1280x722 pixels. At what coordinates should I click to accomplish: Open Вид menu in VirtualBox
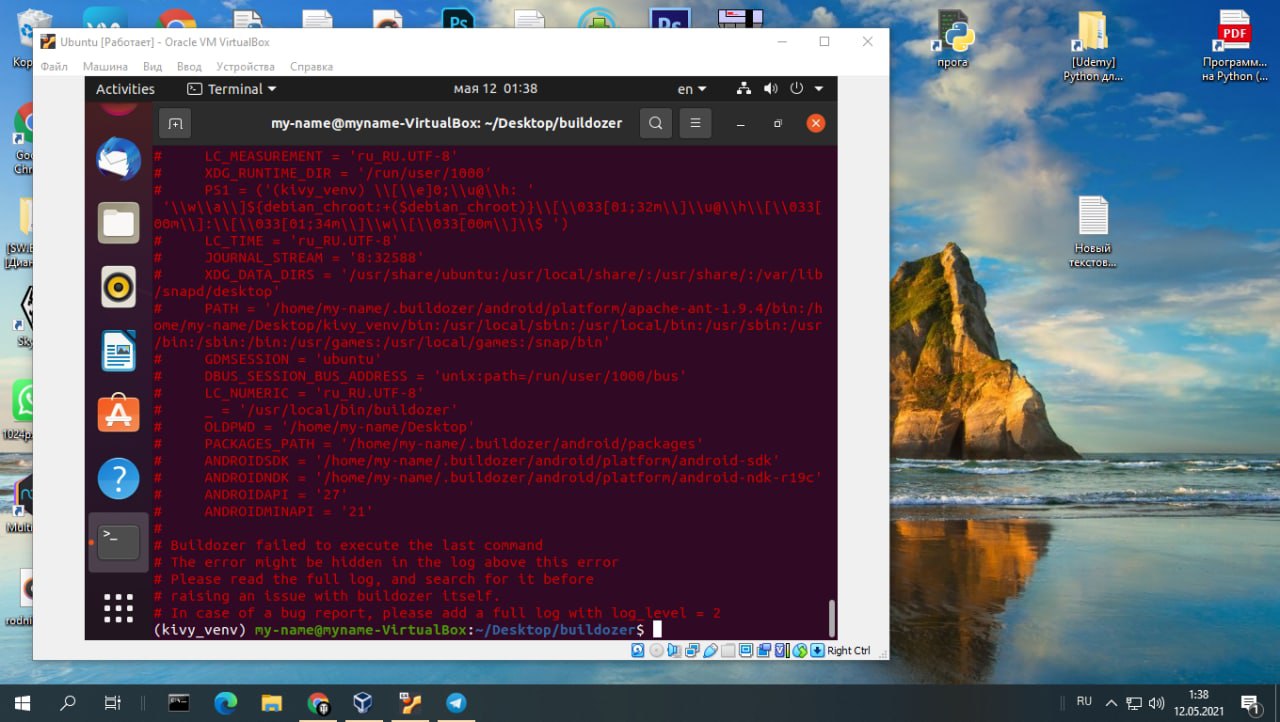pyautogui.click(x=152, y=66)
